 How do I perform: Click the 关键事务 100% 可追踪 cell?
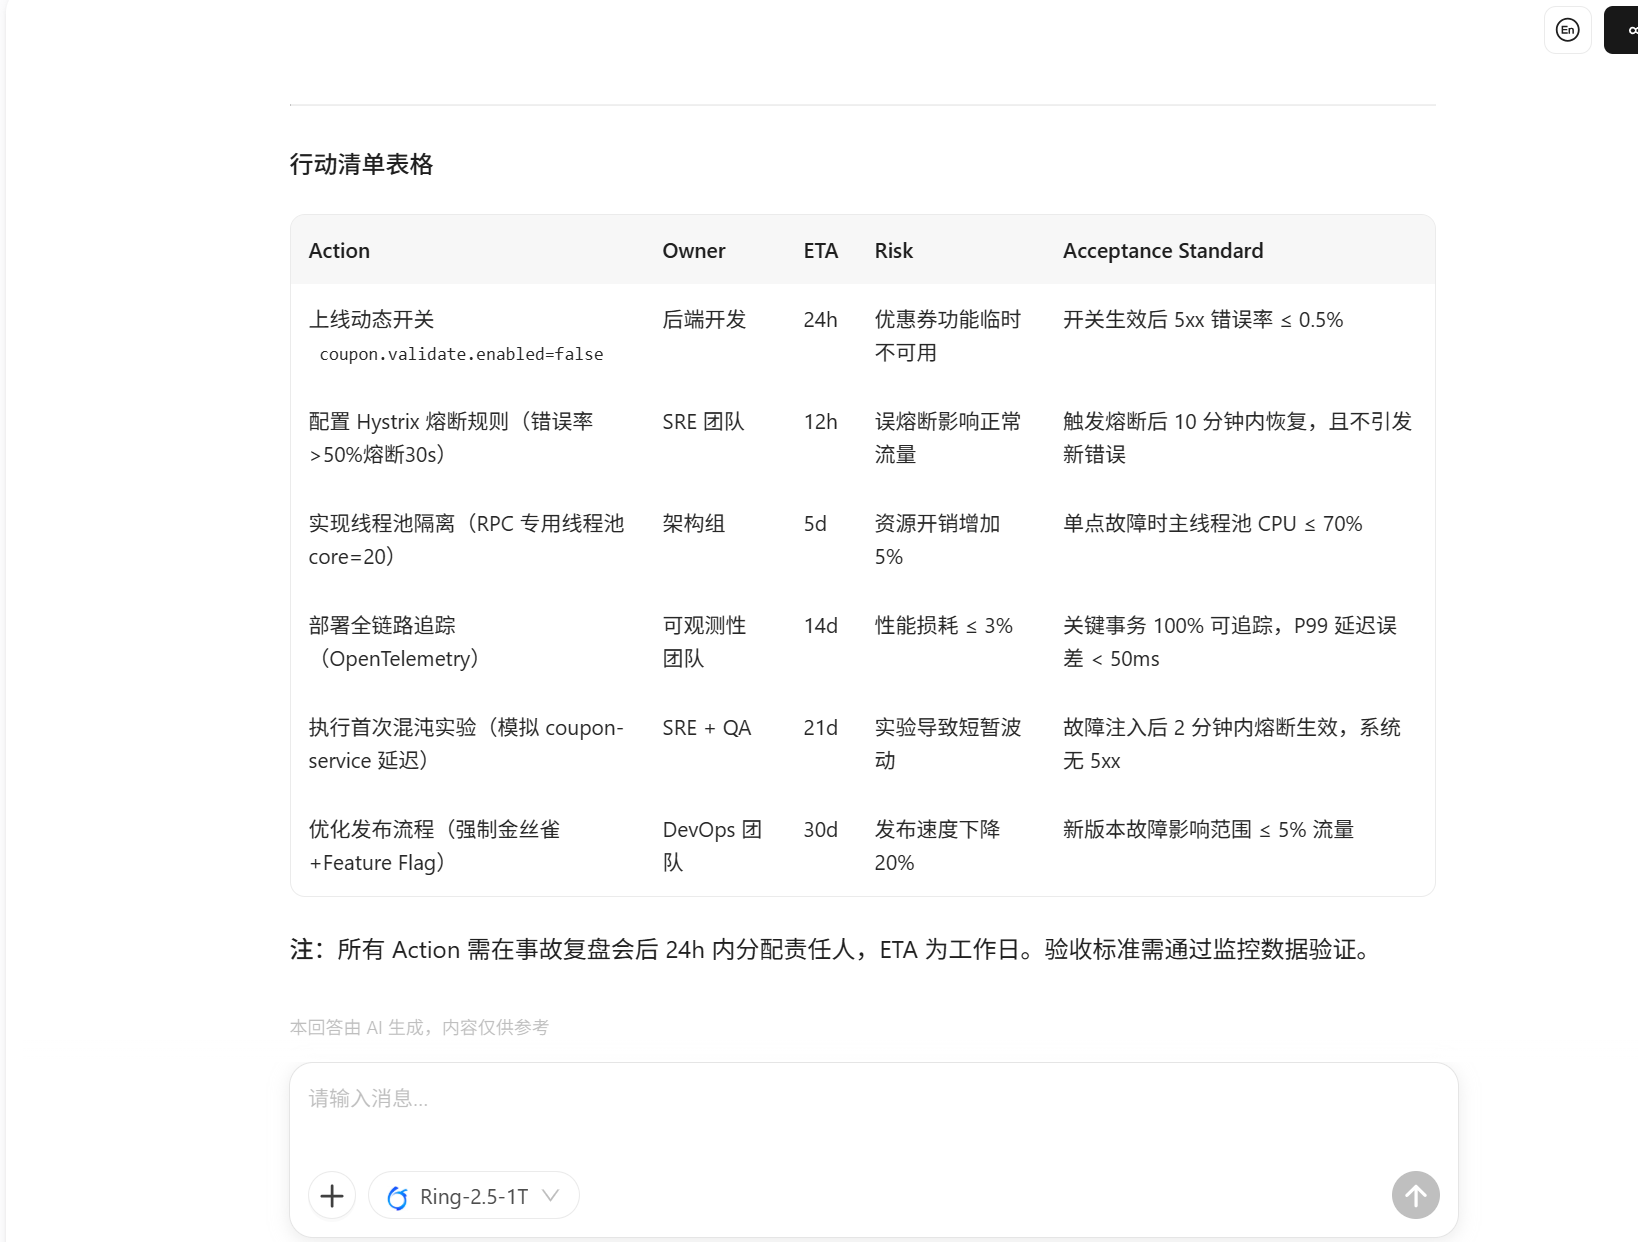1230,642
